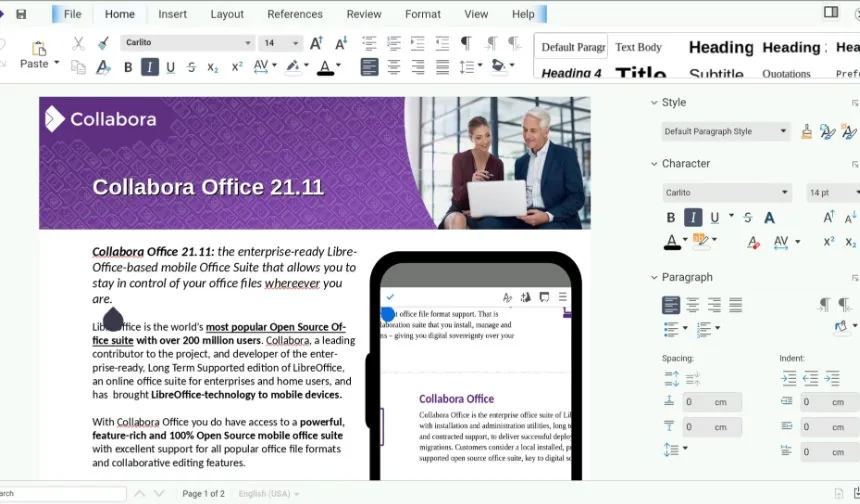Toggle Strikethrough in the ribbon

(191, 67)
